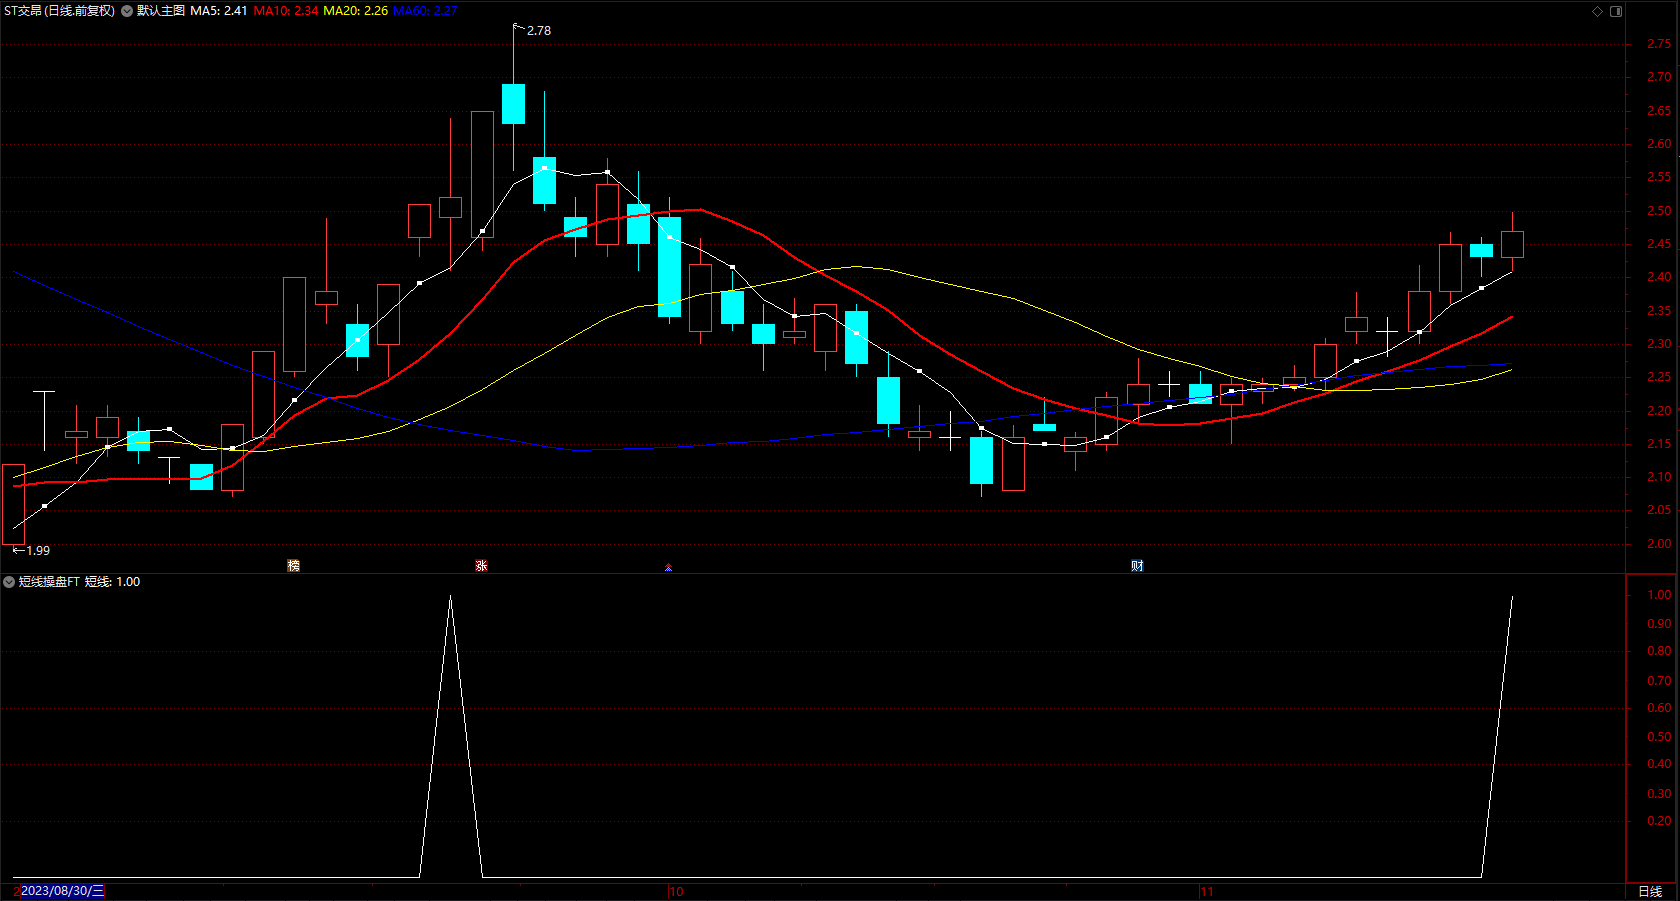The height and width of the screenshot is (901, 1680).
Task: Click the 榜 event marker
Action: (293, 566)
